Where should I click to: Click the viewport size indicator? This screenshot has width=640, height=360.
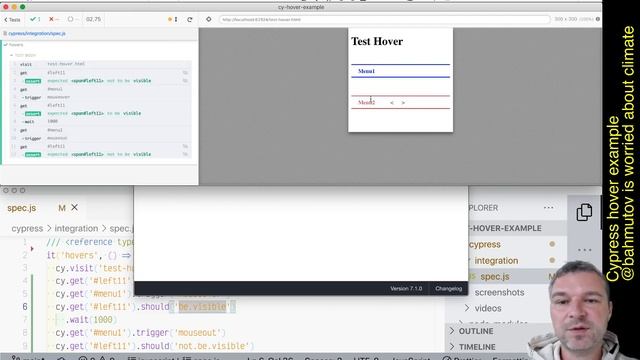coord(574,19)
